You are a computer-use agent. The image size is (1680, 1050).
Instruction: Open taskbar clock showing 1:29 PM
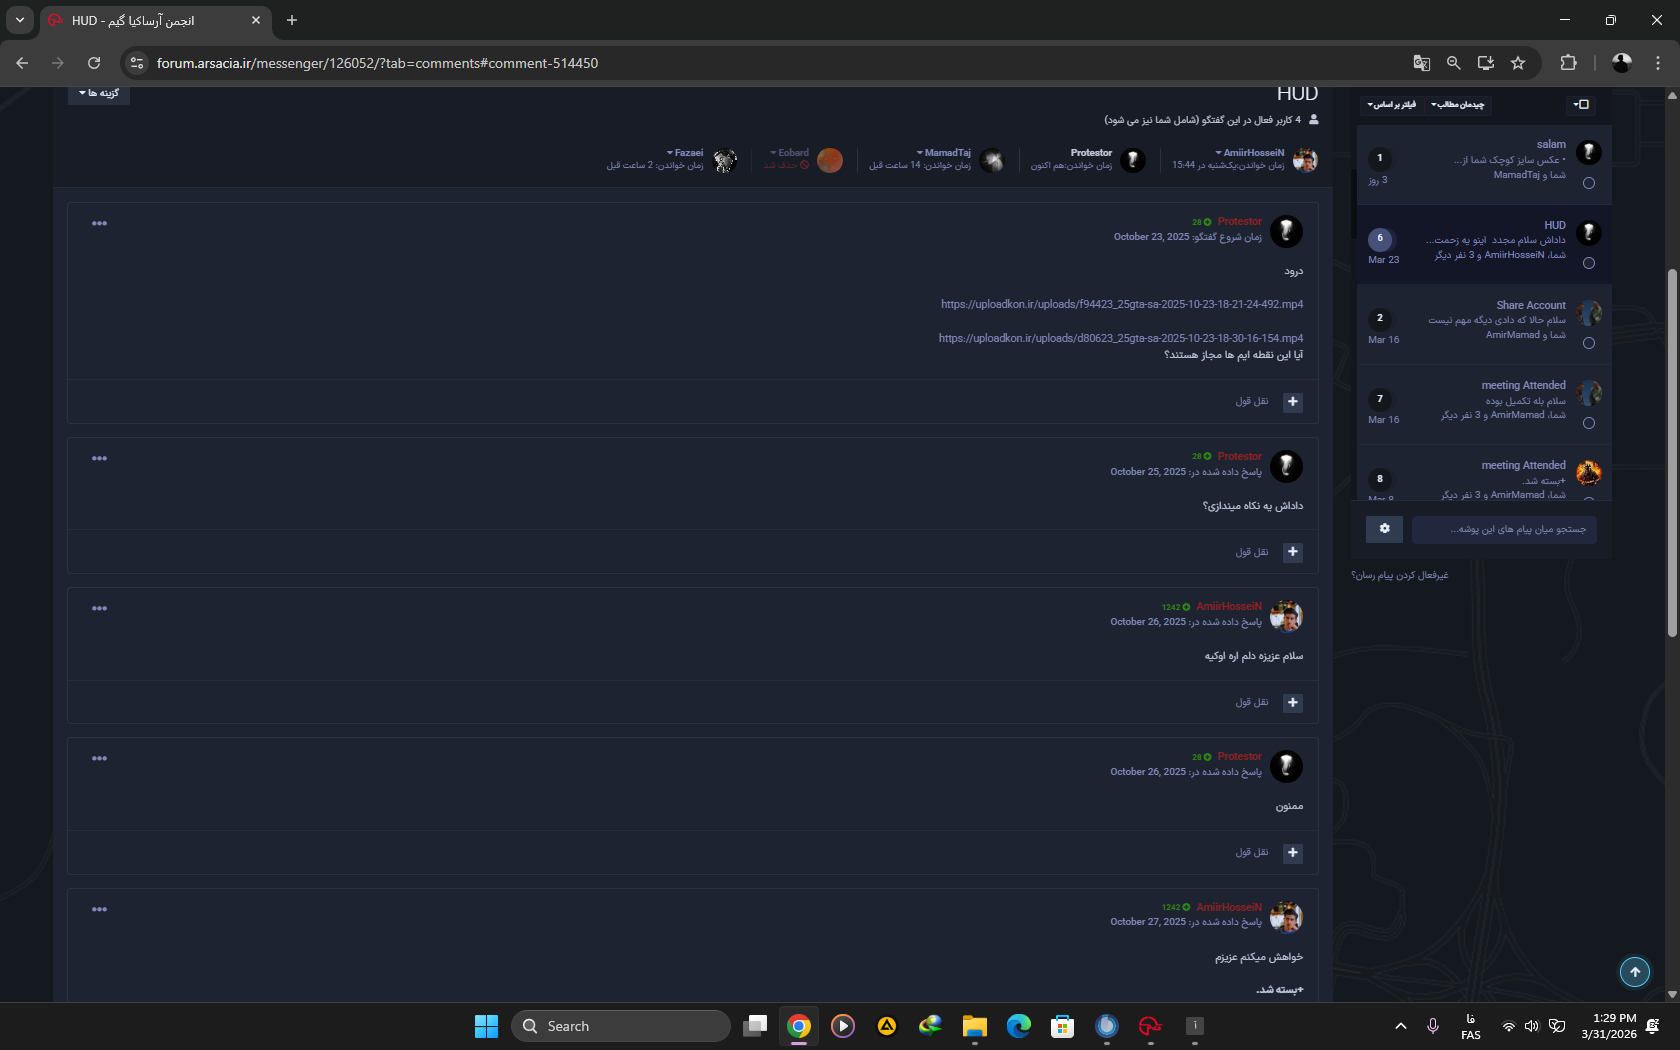[x=1609, y=1026]
